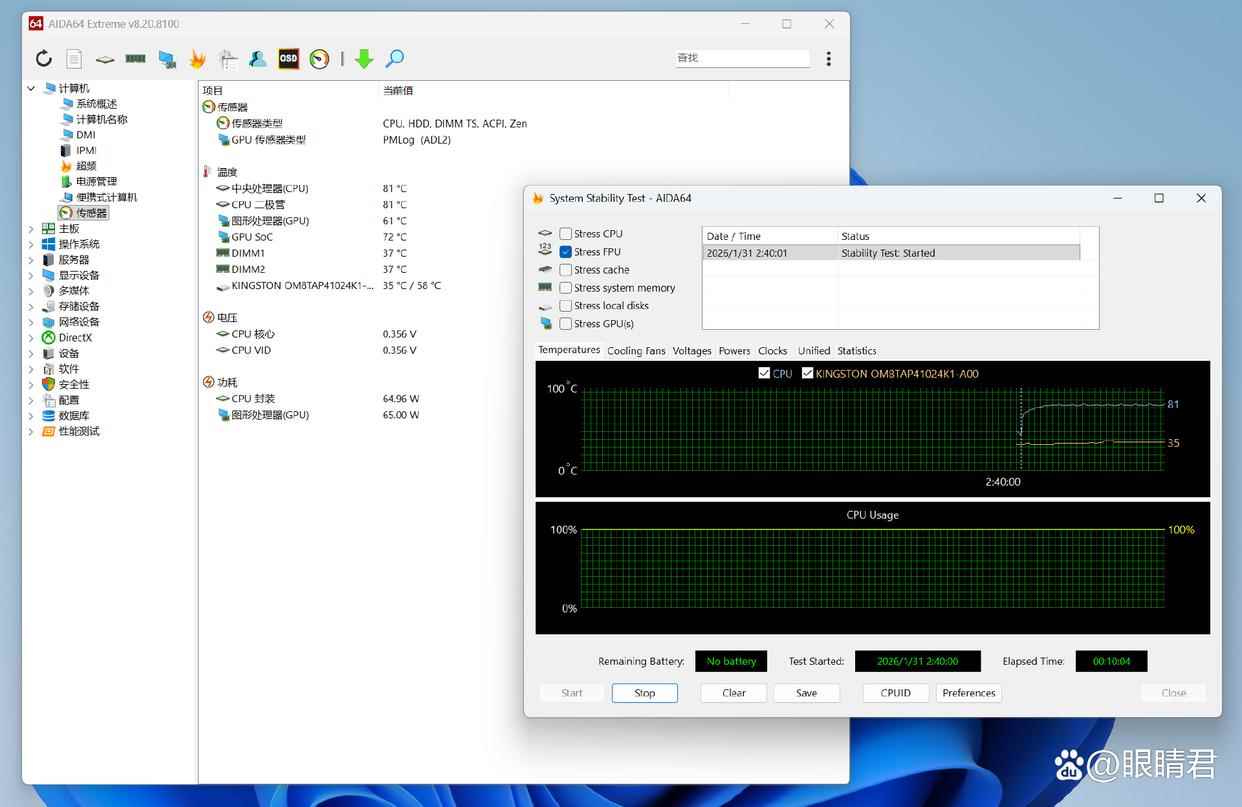Toggle the KINGSTON graph legend checkbox

808,374
